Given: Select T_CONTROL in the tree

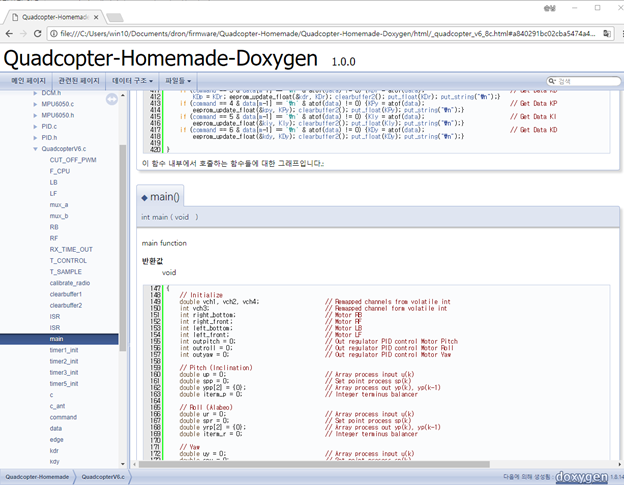Looking at the screenshot, I should click(68, 261).
